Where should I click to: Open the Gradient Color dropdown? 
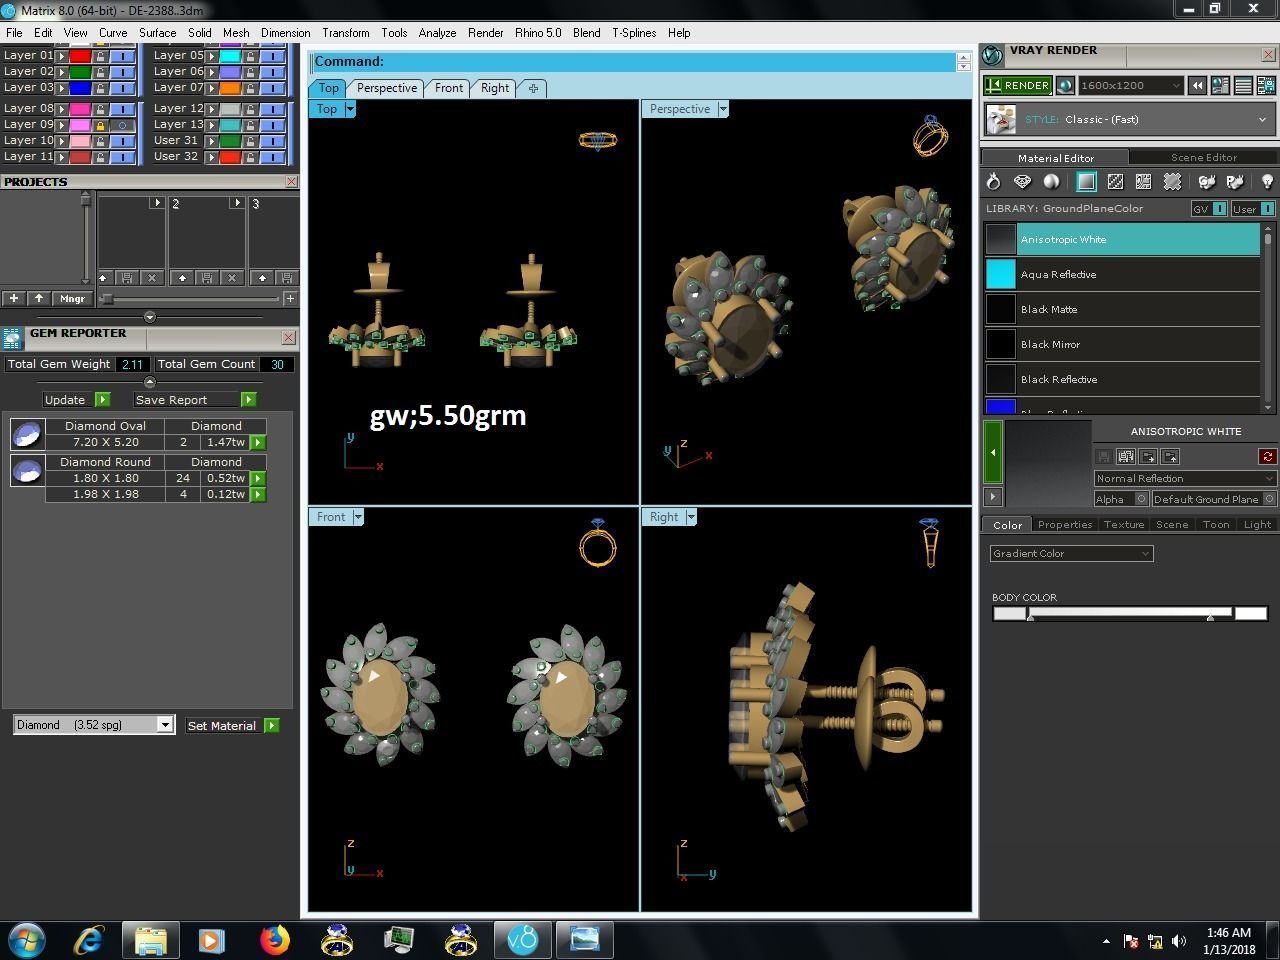click(x=1071, y=553)
